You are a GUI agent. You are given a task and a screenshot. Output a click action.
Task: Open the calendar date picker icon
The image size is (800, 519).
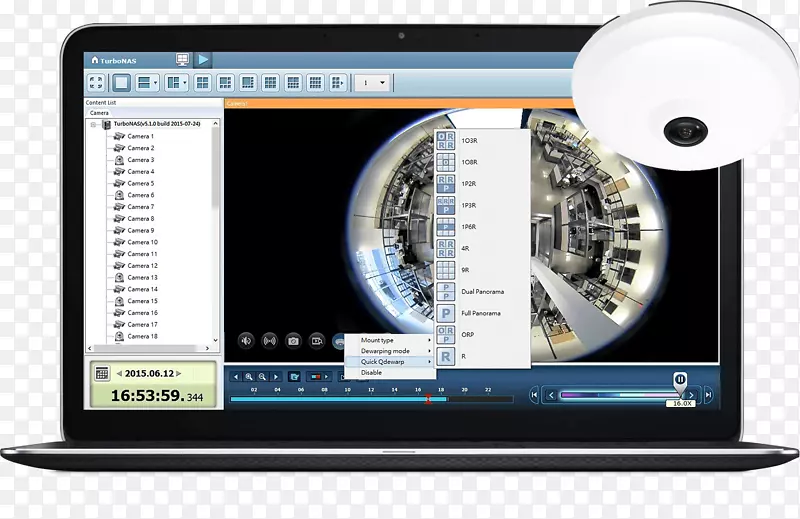tap(101, 373)
